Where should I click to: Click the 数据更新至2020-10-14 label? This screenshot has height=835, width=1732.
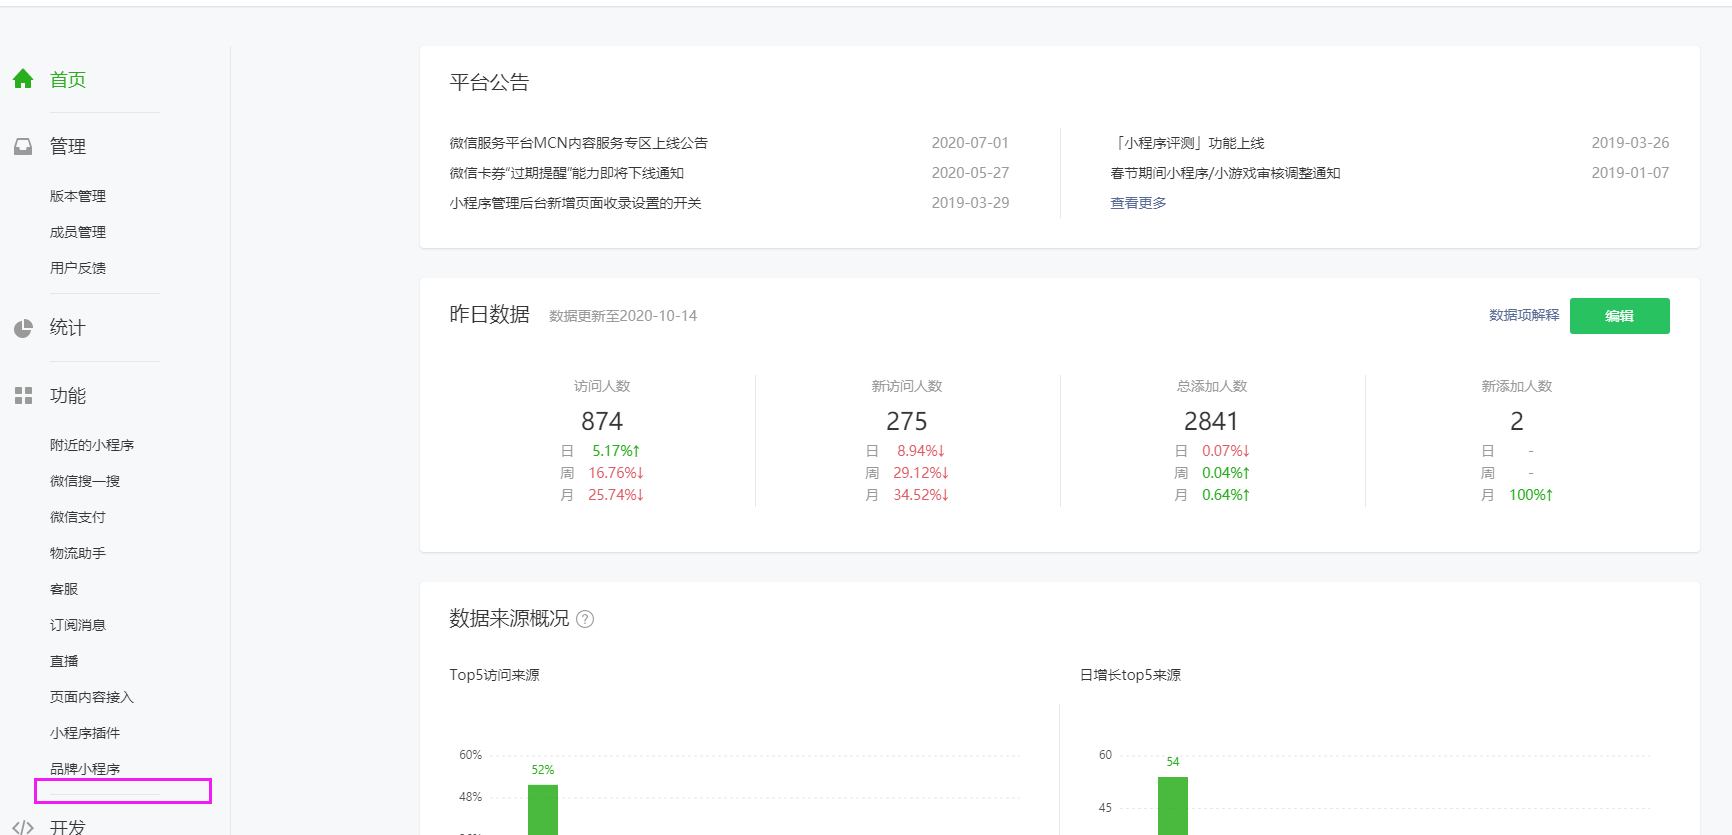point(623,316)
